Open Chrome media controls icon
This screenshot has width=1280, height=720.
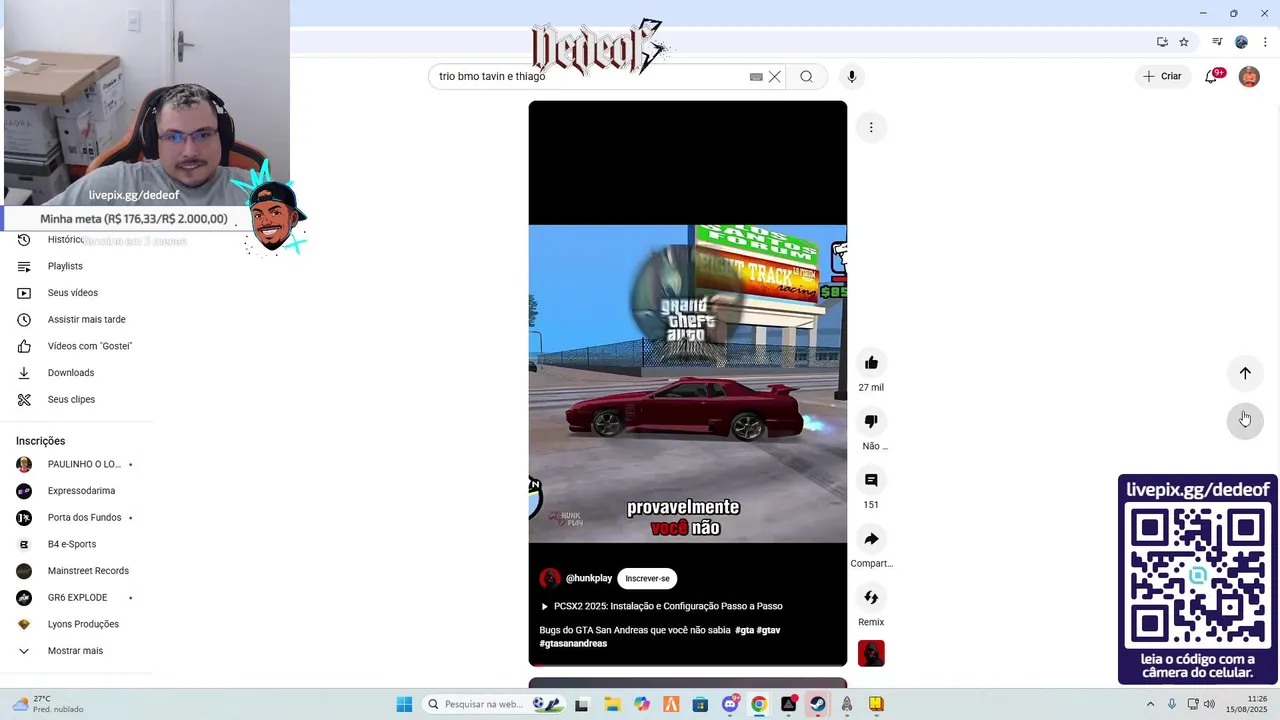[x=1217, y=42]
